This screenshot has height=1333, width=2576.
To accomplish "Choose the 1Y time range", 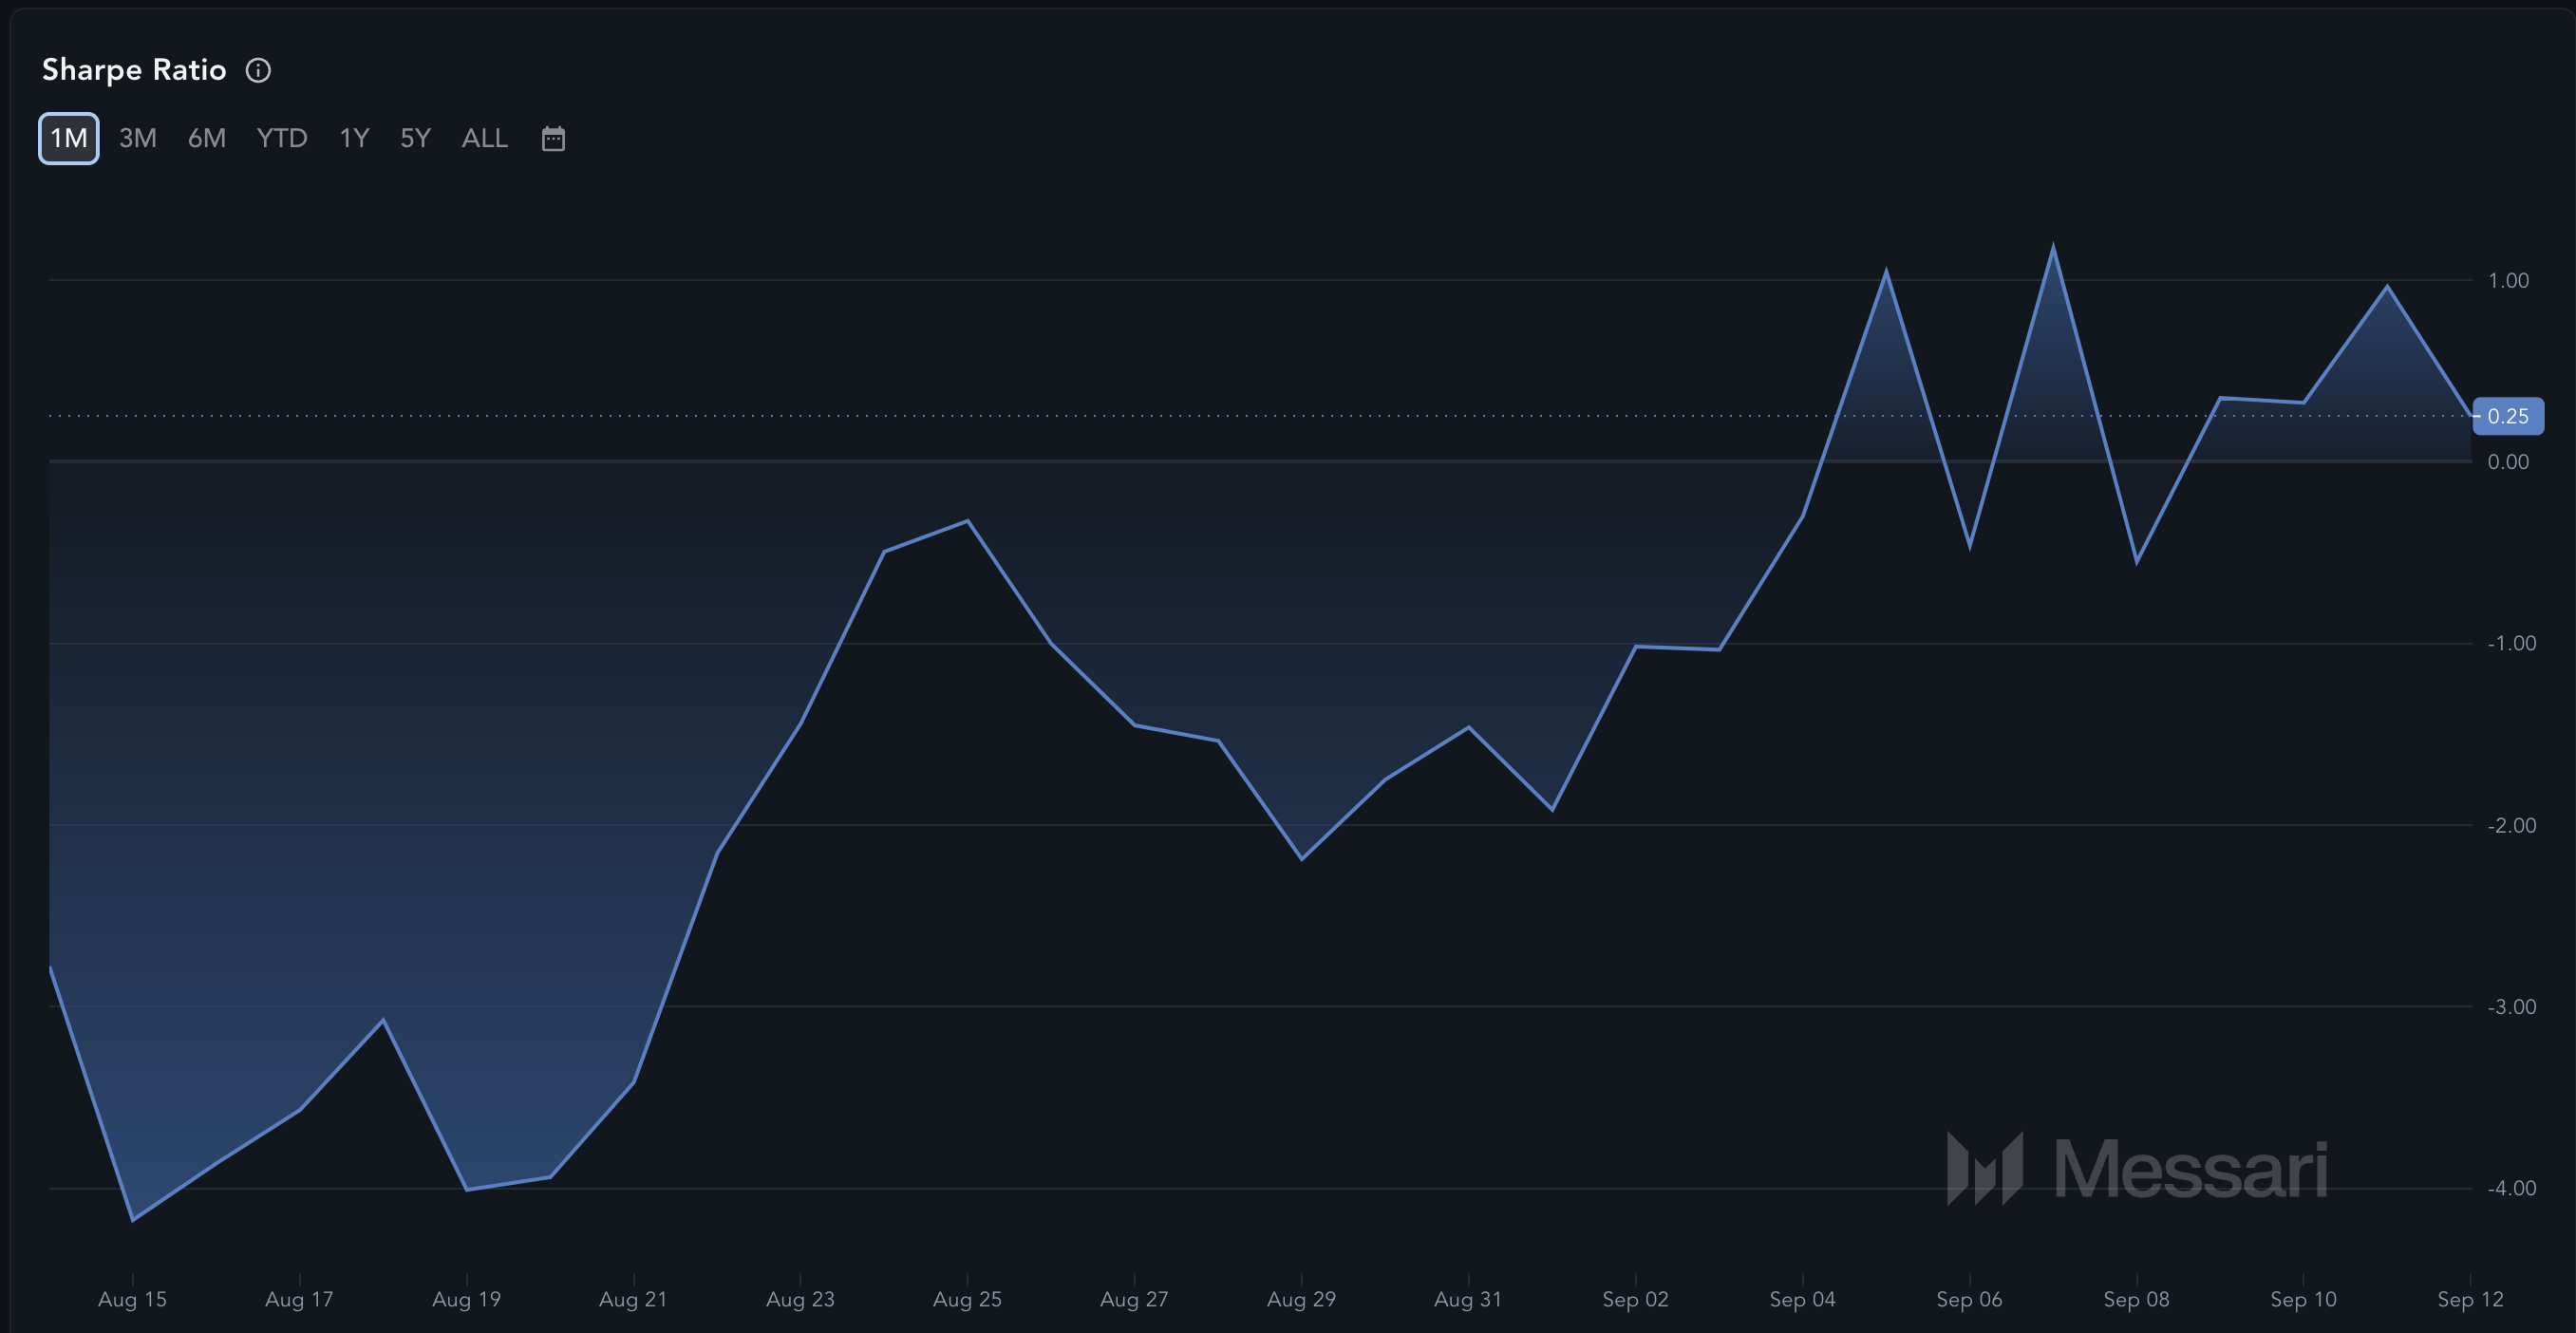I will point(354,138).
